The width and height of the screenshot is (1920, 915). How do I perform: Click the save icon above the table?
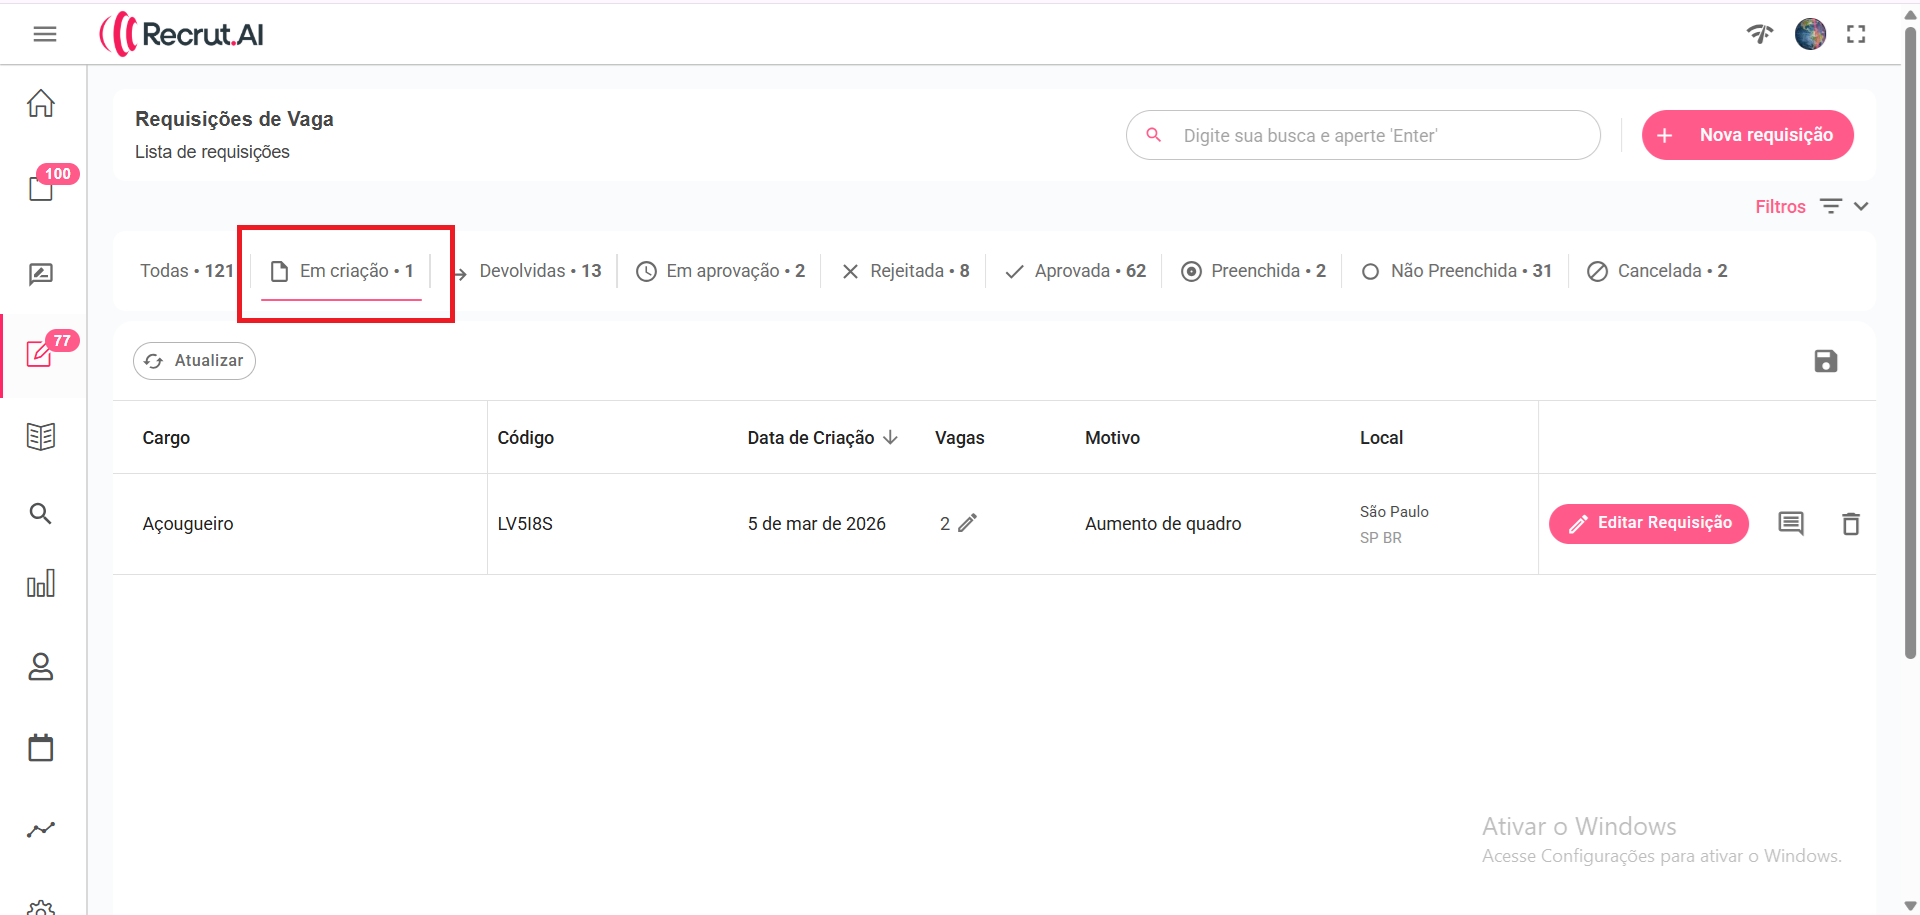[1825, 361]
